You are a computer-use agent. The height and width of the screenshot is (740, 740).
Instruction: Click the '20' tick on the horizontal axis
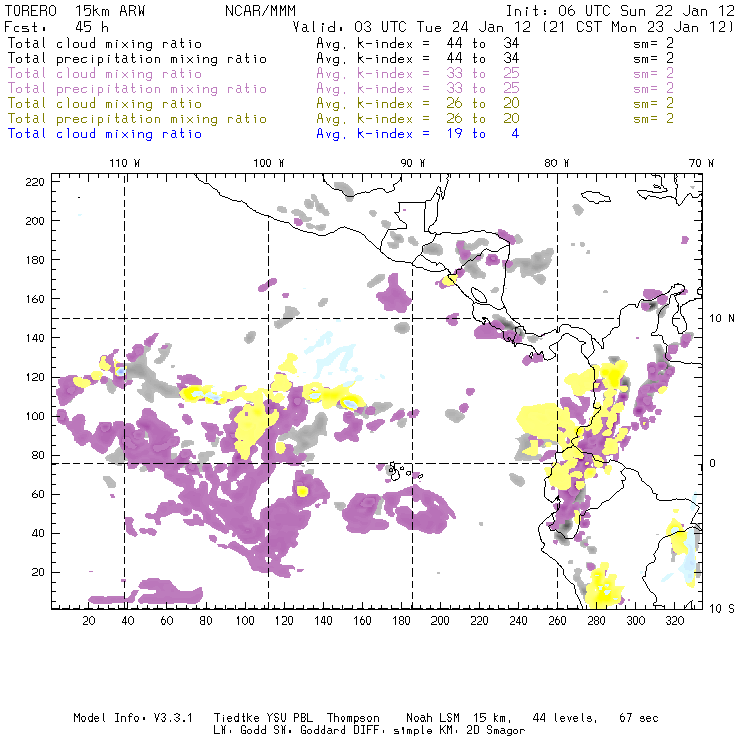tap(89, 621)
